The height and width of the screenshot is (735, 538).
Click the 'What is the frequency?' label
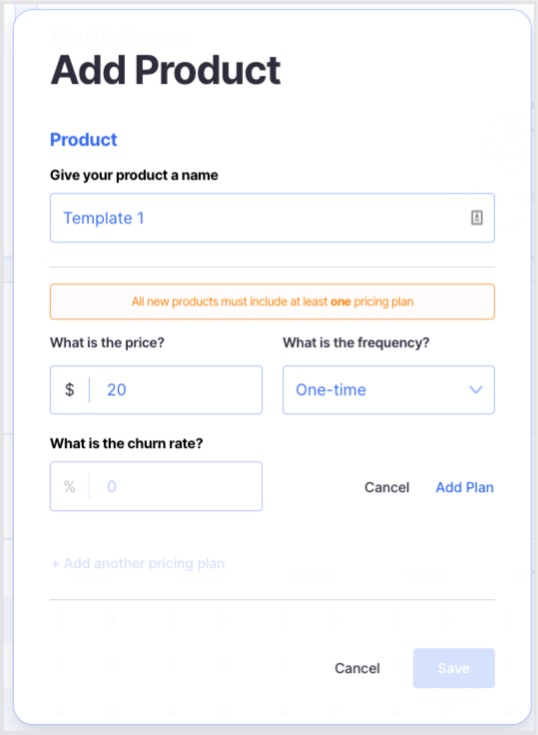(356, 343)
